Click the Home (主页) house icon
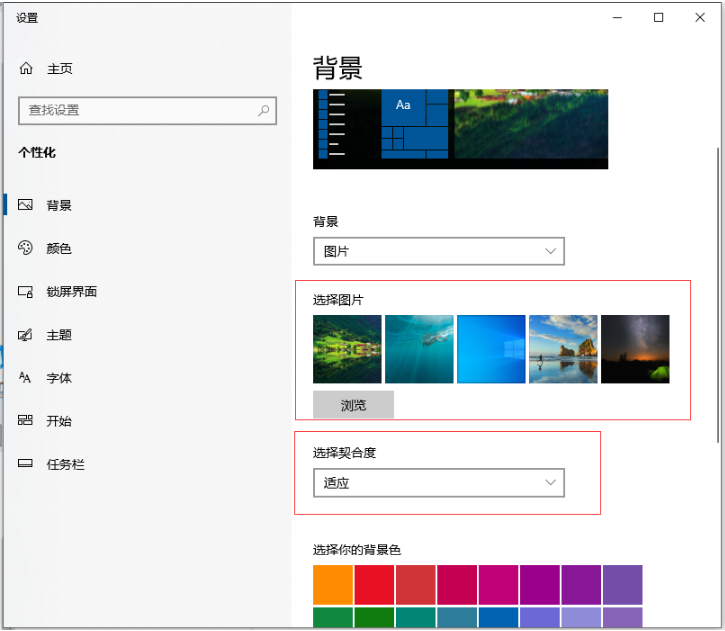The image size is (725, 631). (x=26, y=69)
